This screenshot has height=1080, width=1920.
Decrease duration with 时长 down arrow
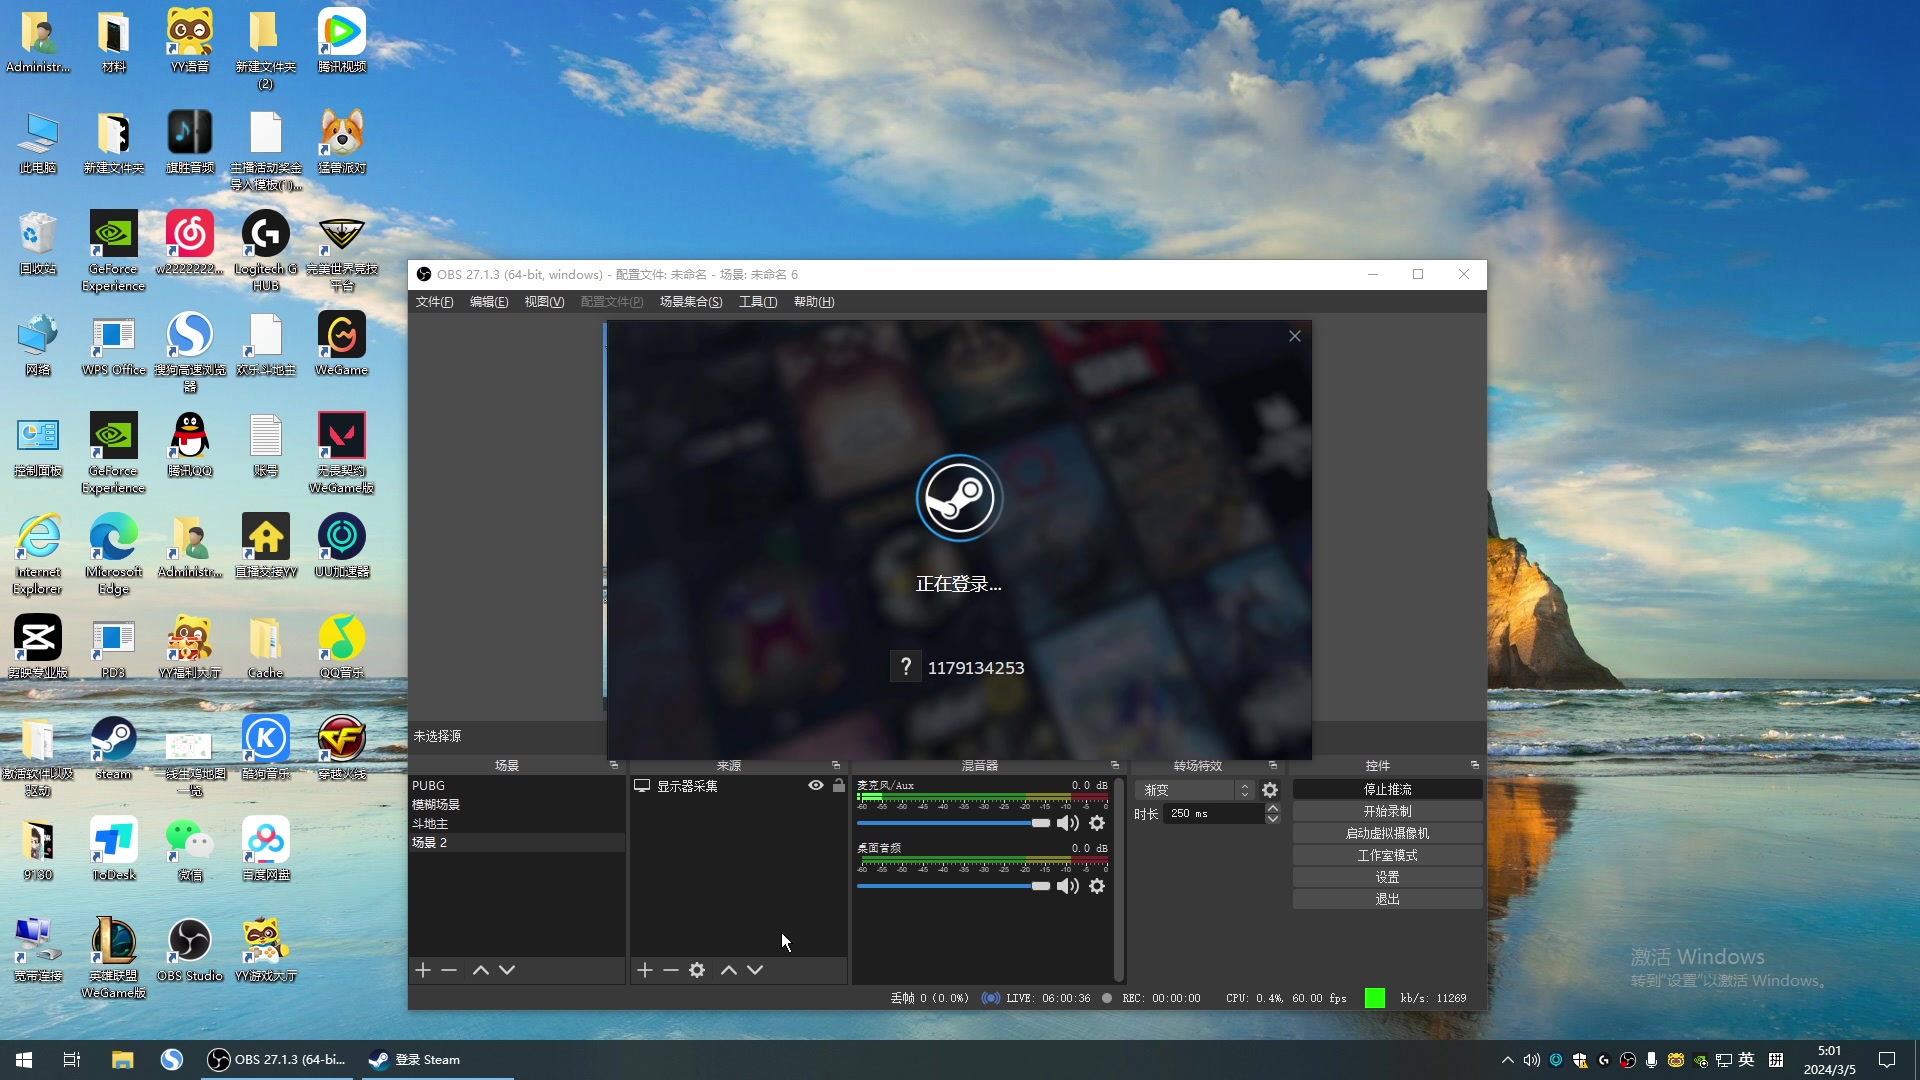[1272, 819]
